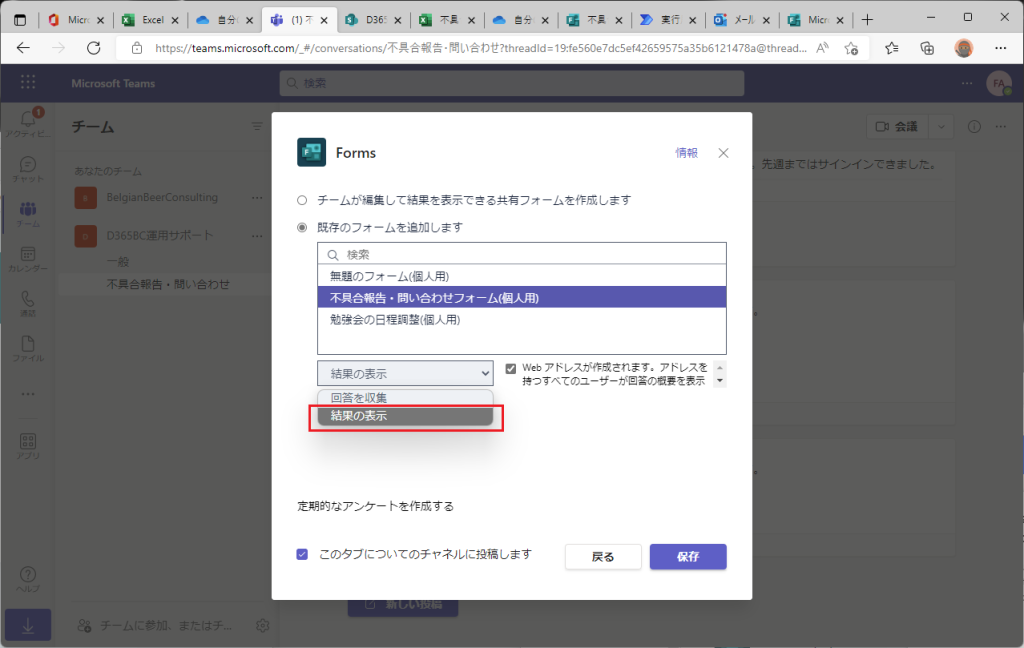This screenshot has height=648, width=1024.
Task: Click the read aloud icon in address bar
Action: tap(822, 48)
